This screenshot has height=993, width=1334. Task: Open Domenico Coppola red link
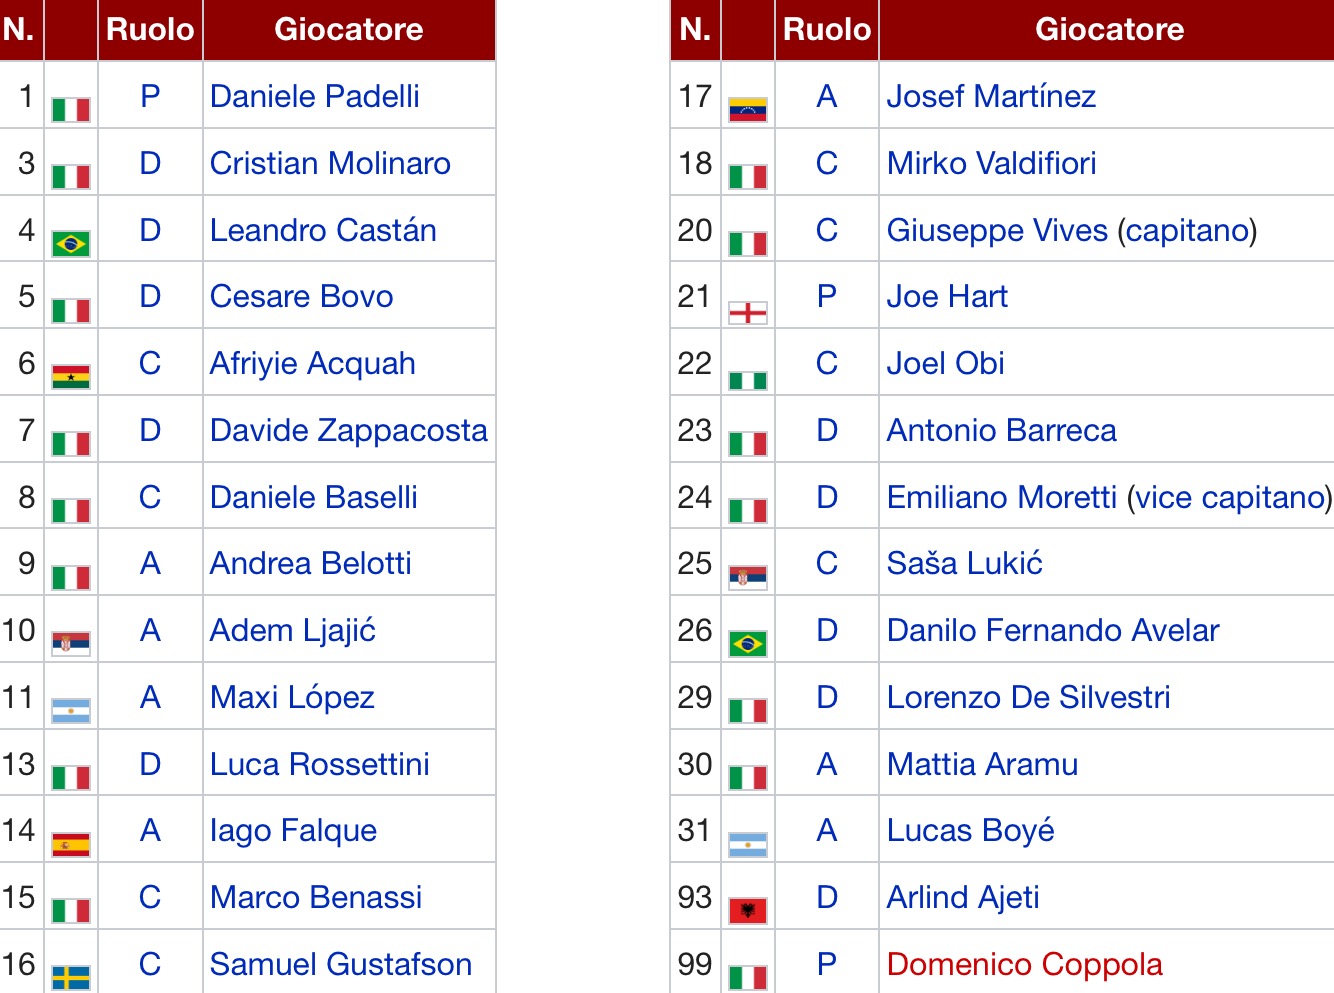pyautogui.click(x=1024, y=964)
